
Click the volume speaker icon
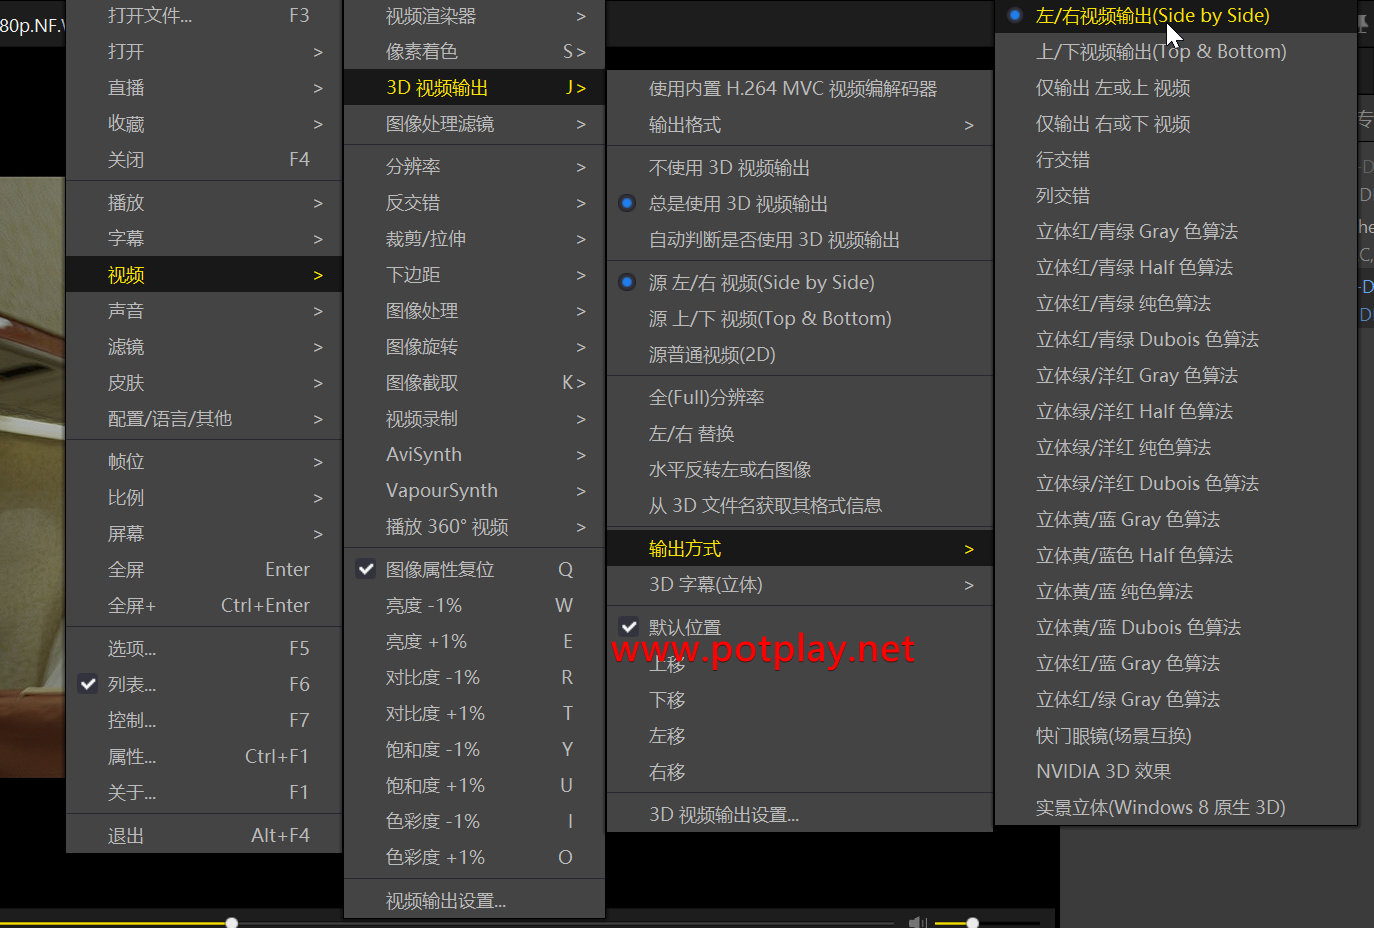click(917, 922)
